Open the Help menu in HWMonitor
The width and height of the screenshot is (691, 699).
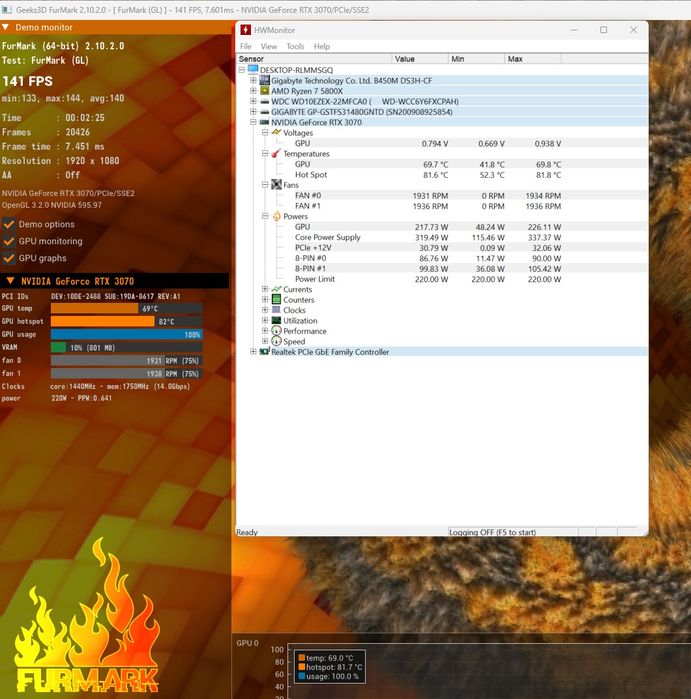[x=322, y=46]
